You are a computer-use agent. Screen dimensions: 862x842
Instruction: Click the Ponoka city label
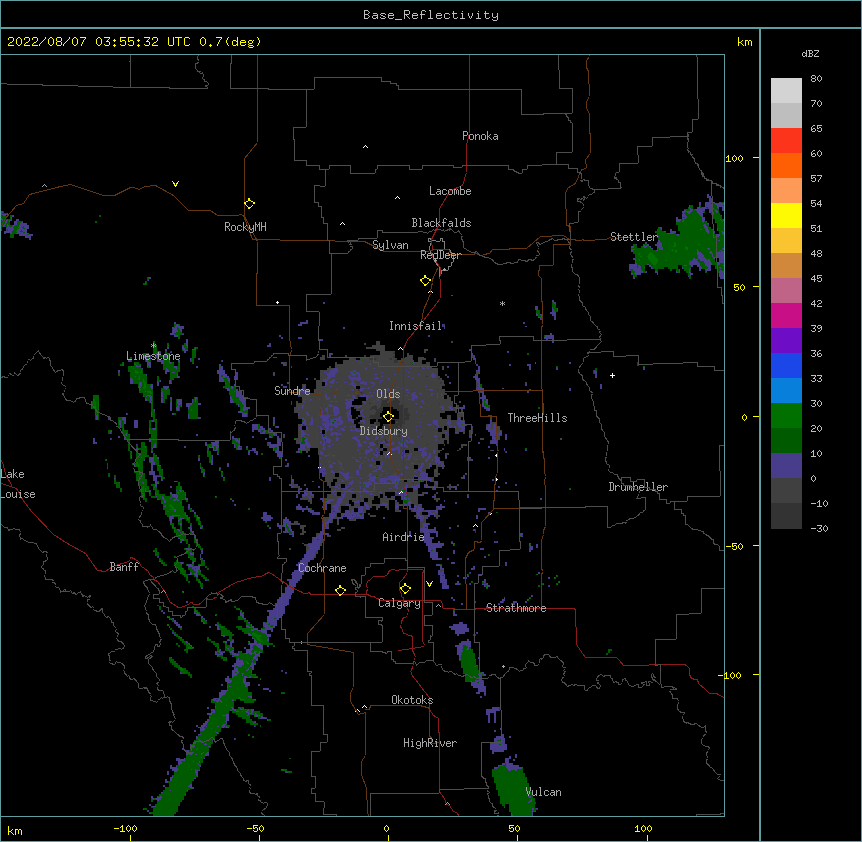480,136
